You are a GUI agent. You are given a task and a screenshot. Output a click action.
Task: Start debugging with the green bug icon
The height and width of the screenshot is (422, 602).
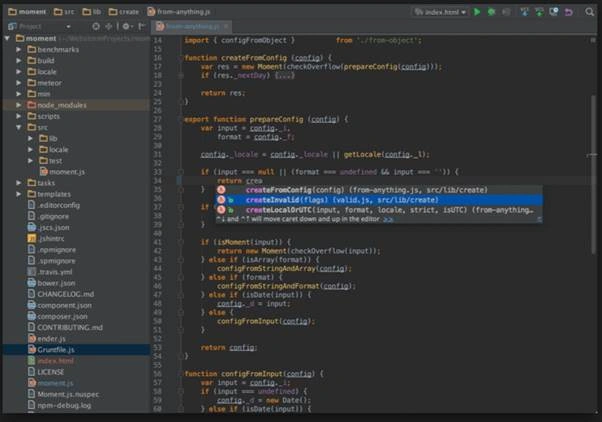click(491, 12)
